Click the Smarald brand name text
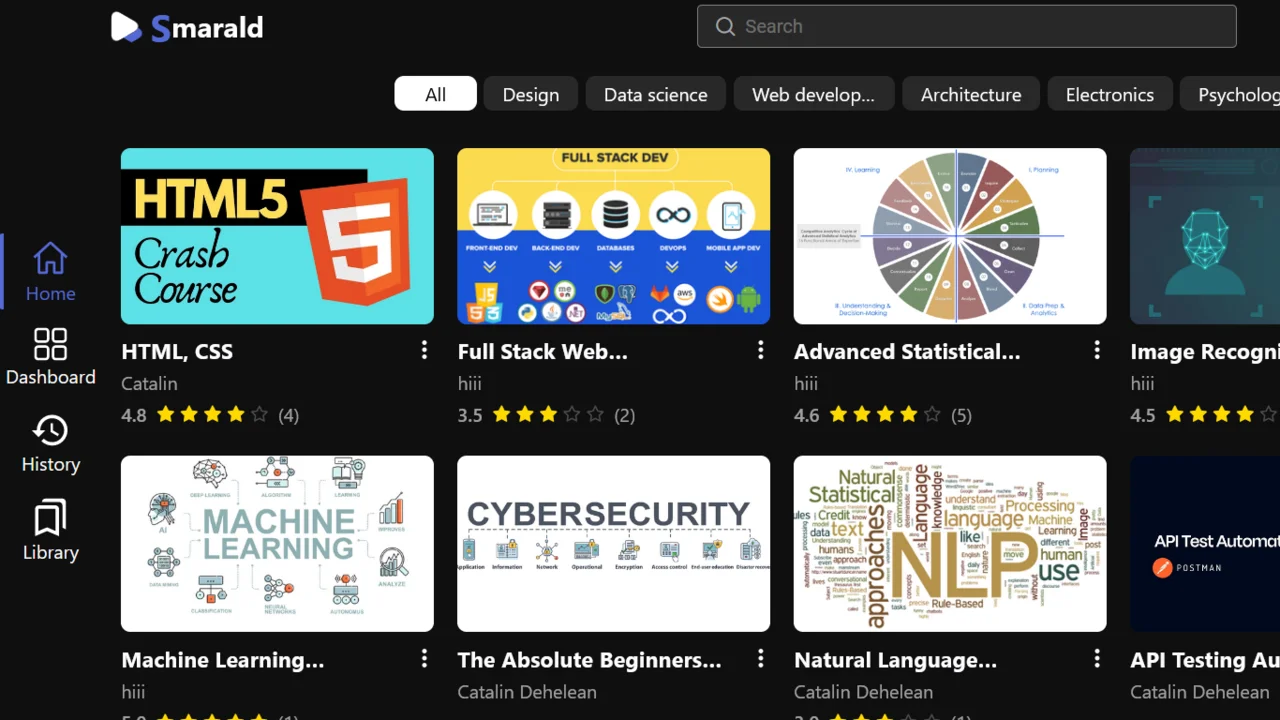This screenshot has height=720, width=1280. point(207,27)
